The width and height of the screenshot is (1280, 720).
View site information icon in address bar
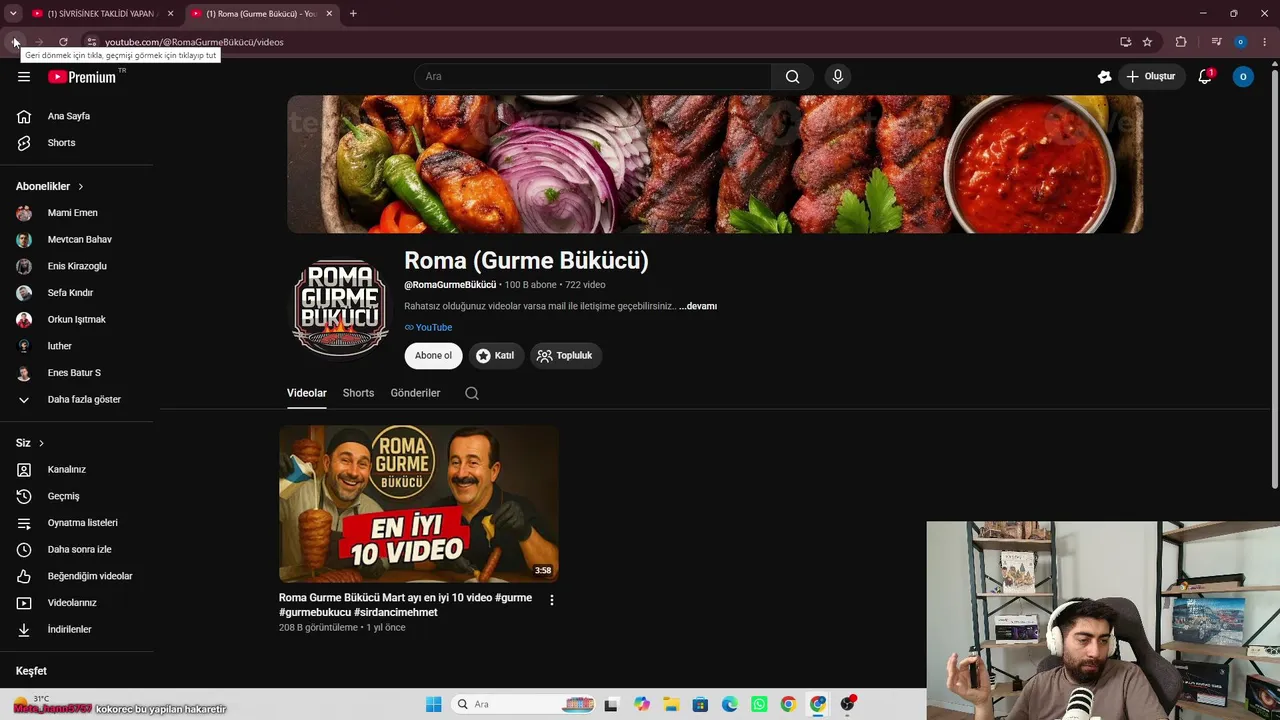(x=91, y=42)
